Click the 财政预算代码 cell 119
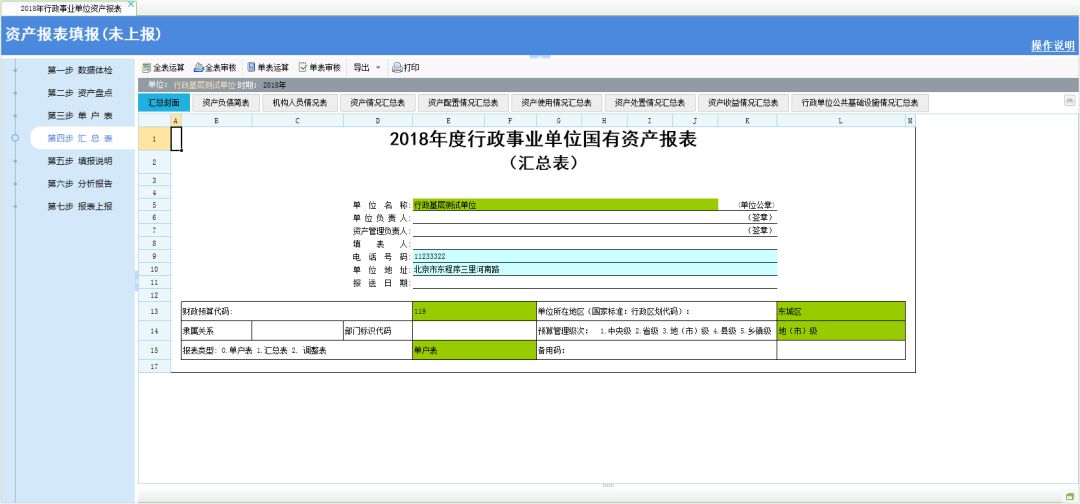The height and width of the screenshot is (504, 1080). click(x=474, y=311)
